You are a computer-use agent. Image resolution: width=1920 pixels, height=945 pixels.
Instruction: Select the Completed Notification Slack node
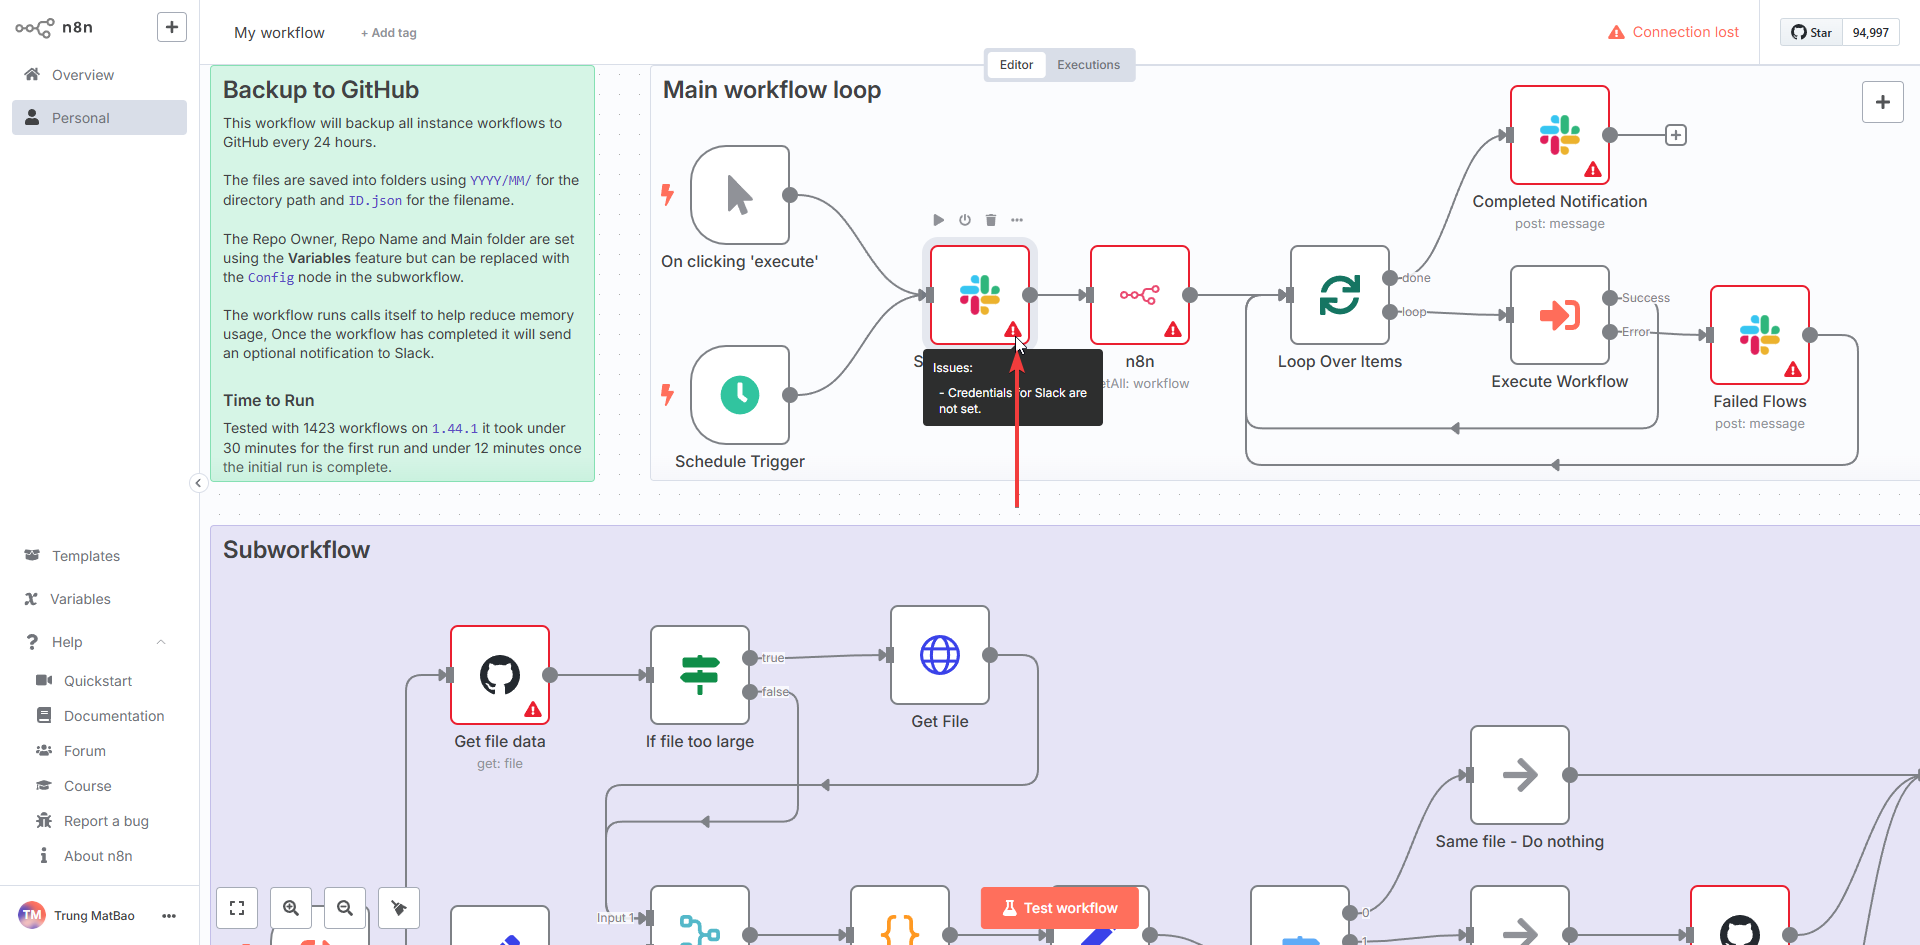point(1560,135)
